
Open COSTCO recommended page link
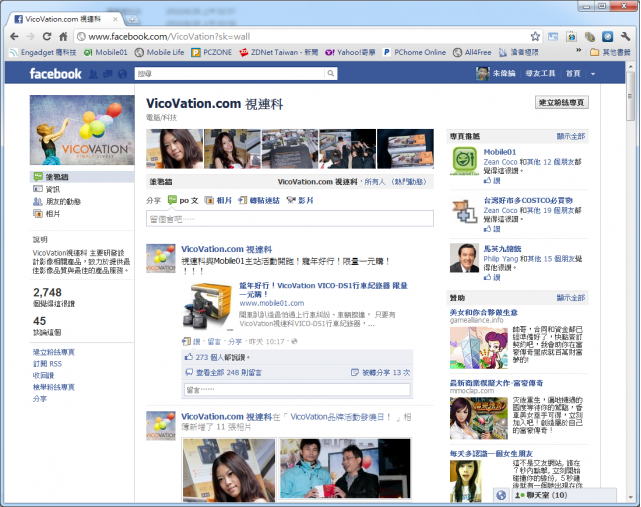(528, 200)
